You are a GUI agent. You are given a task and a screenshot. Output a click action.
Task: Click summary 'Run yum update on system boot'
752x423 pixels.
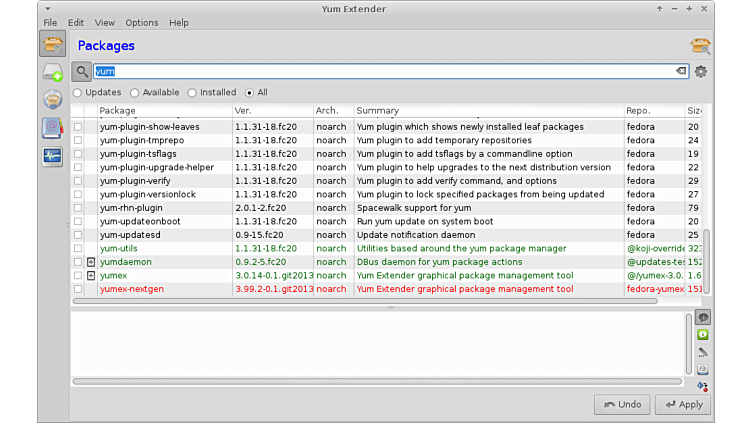tap(425, 222)
